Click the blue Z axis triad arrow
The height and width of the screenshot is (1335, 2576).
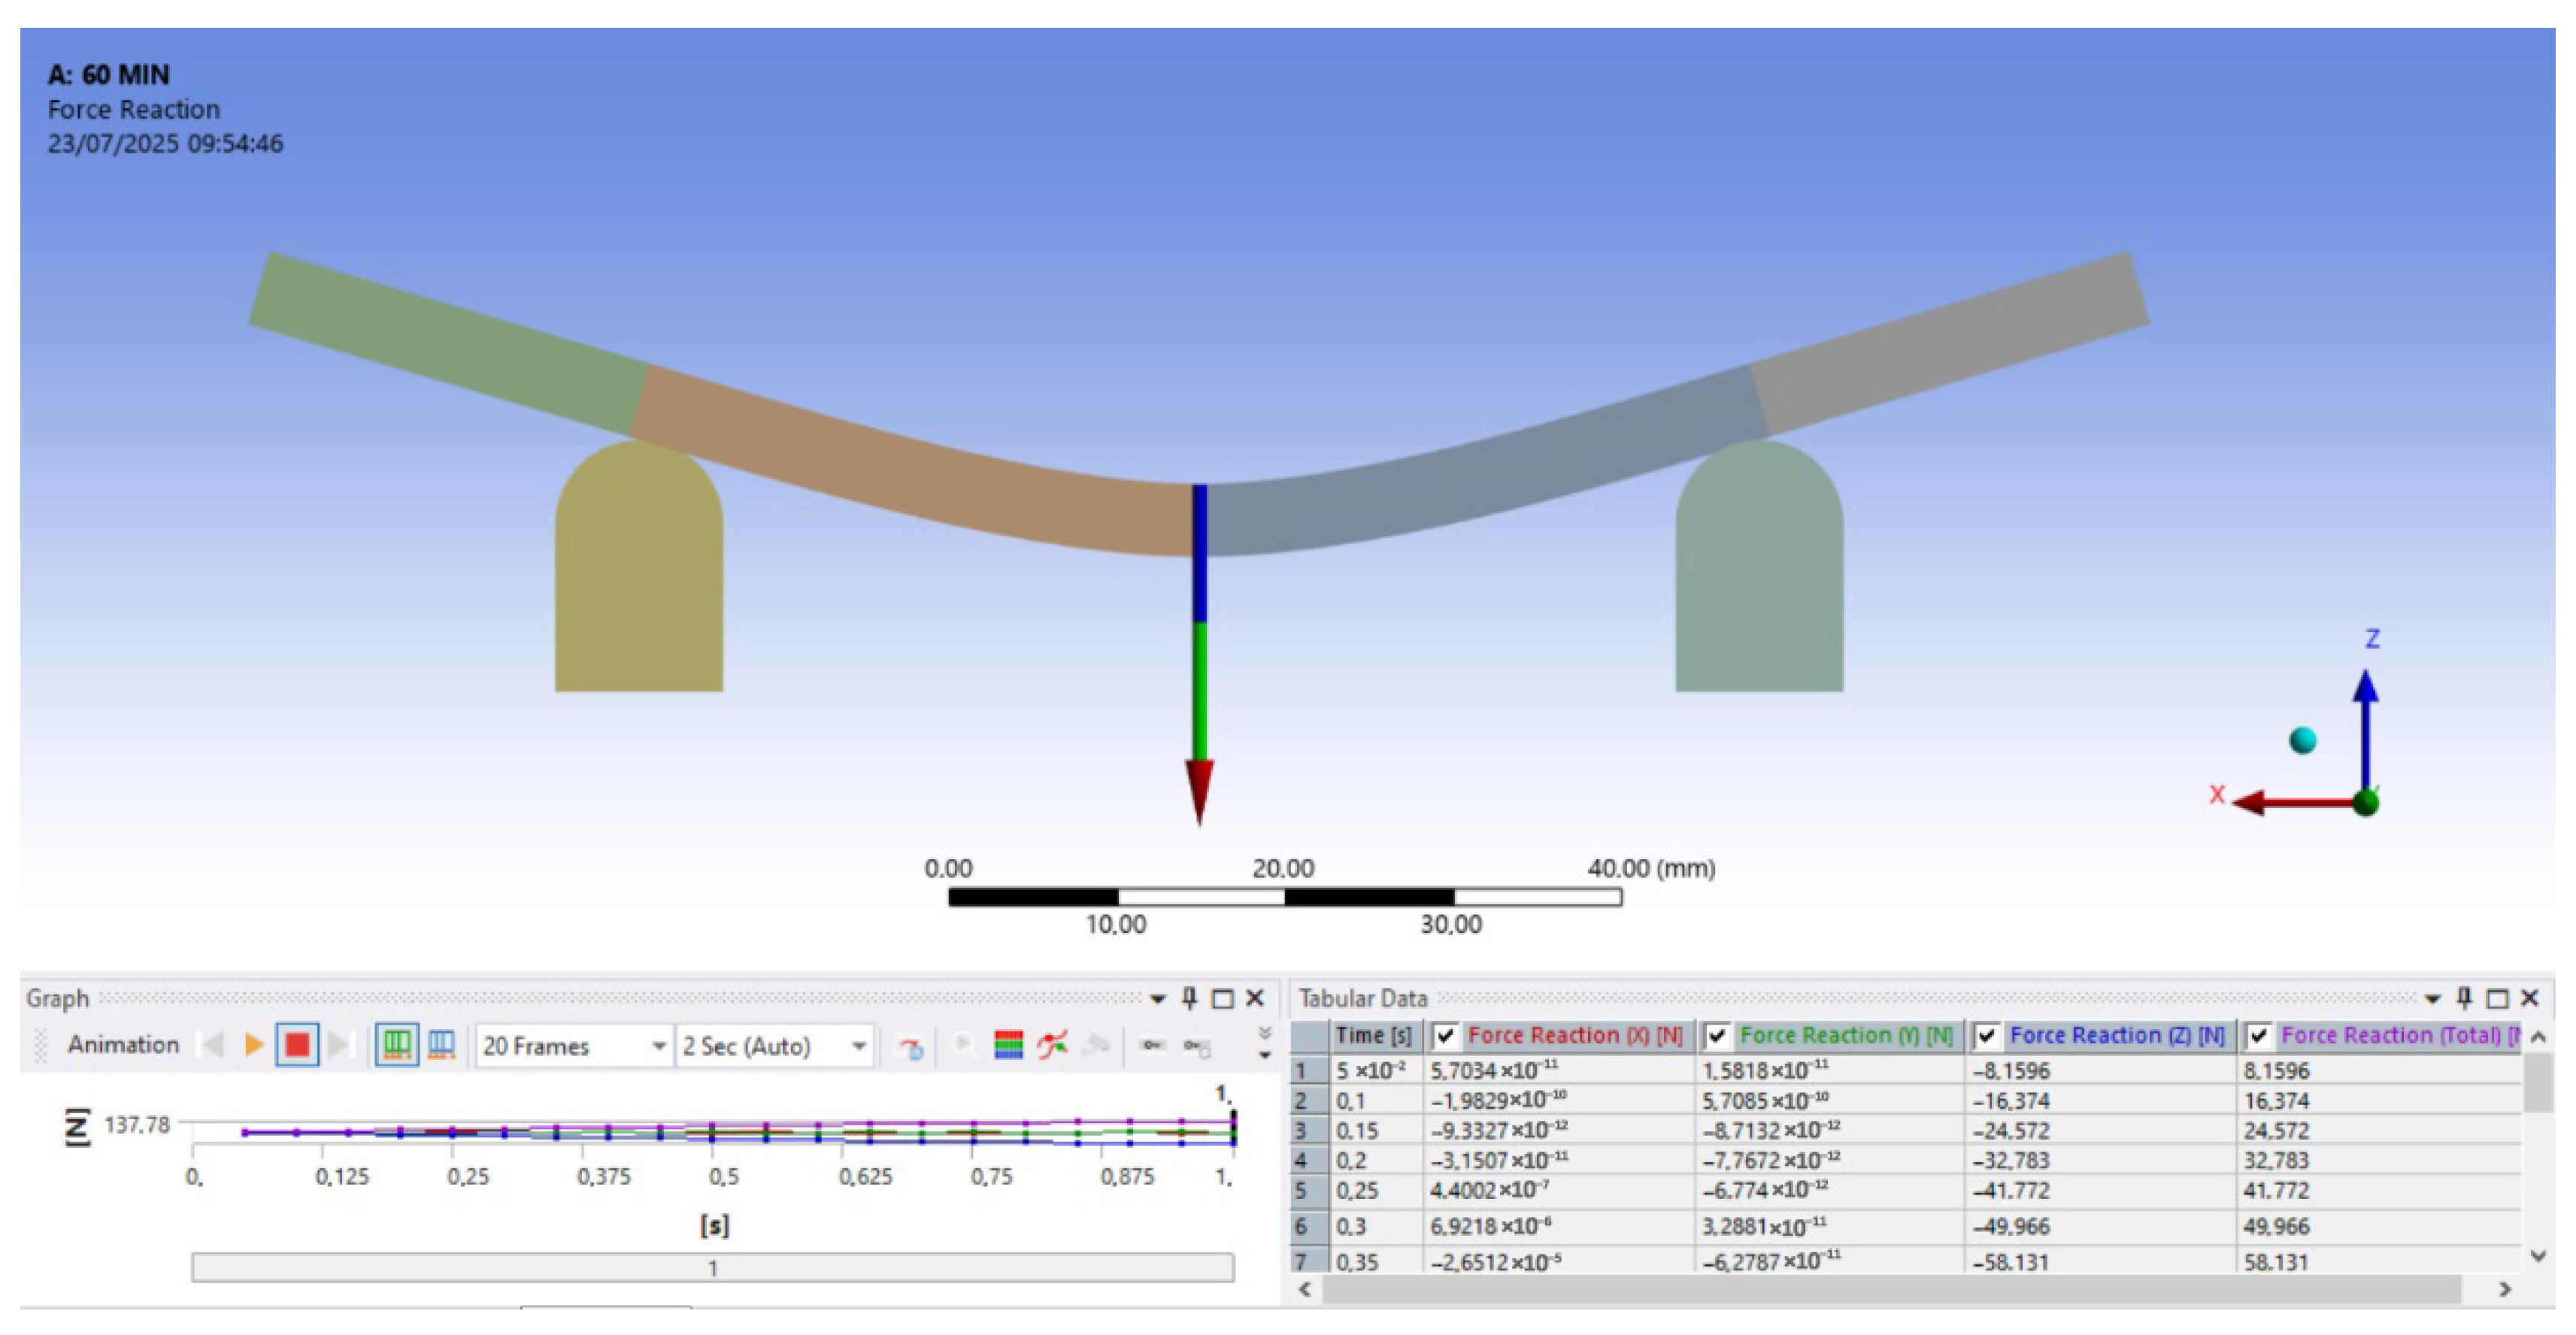coord(2365,700)
